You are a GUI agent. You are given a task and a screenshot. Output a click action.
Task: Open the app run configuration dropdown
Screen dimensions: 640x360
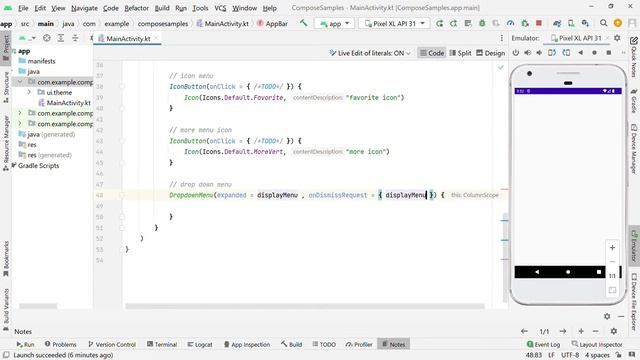(335, 24)
